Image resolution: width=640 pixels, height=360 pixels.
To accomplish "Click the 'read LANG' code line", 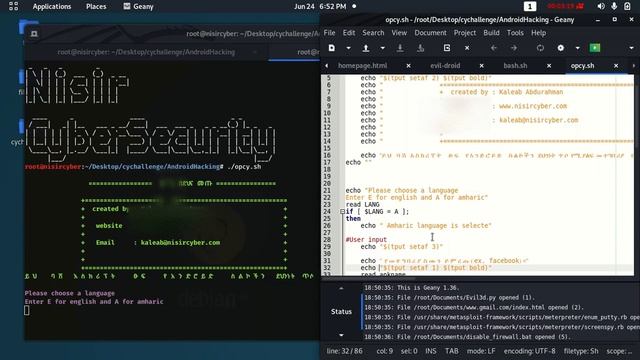I will (362, 204).
